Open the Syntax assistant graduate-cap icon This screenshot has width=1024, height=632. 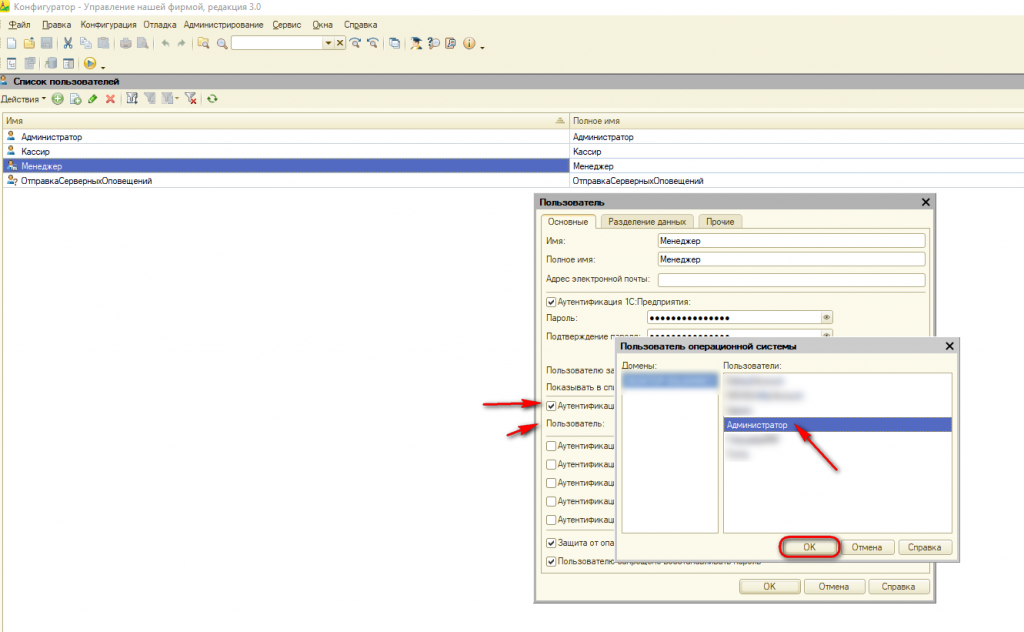tap(415, 43)
